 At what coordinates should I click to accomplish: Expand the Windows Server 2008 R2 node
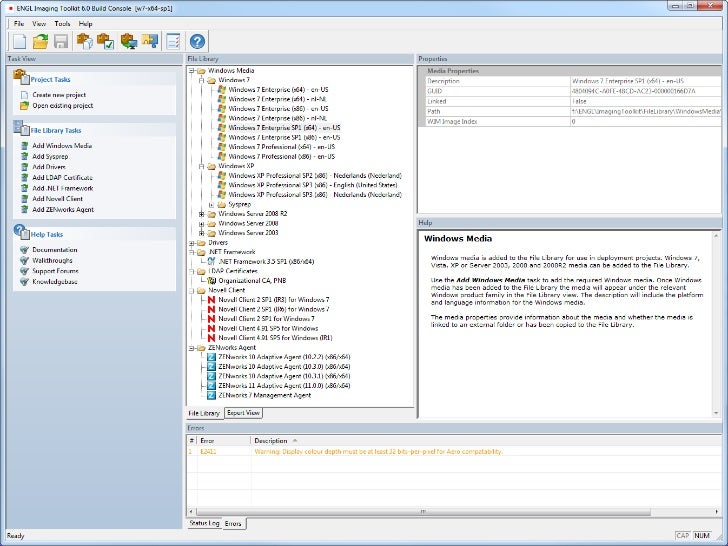click(x=201, y=213)
